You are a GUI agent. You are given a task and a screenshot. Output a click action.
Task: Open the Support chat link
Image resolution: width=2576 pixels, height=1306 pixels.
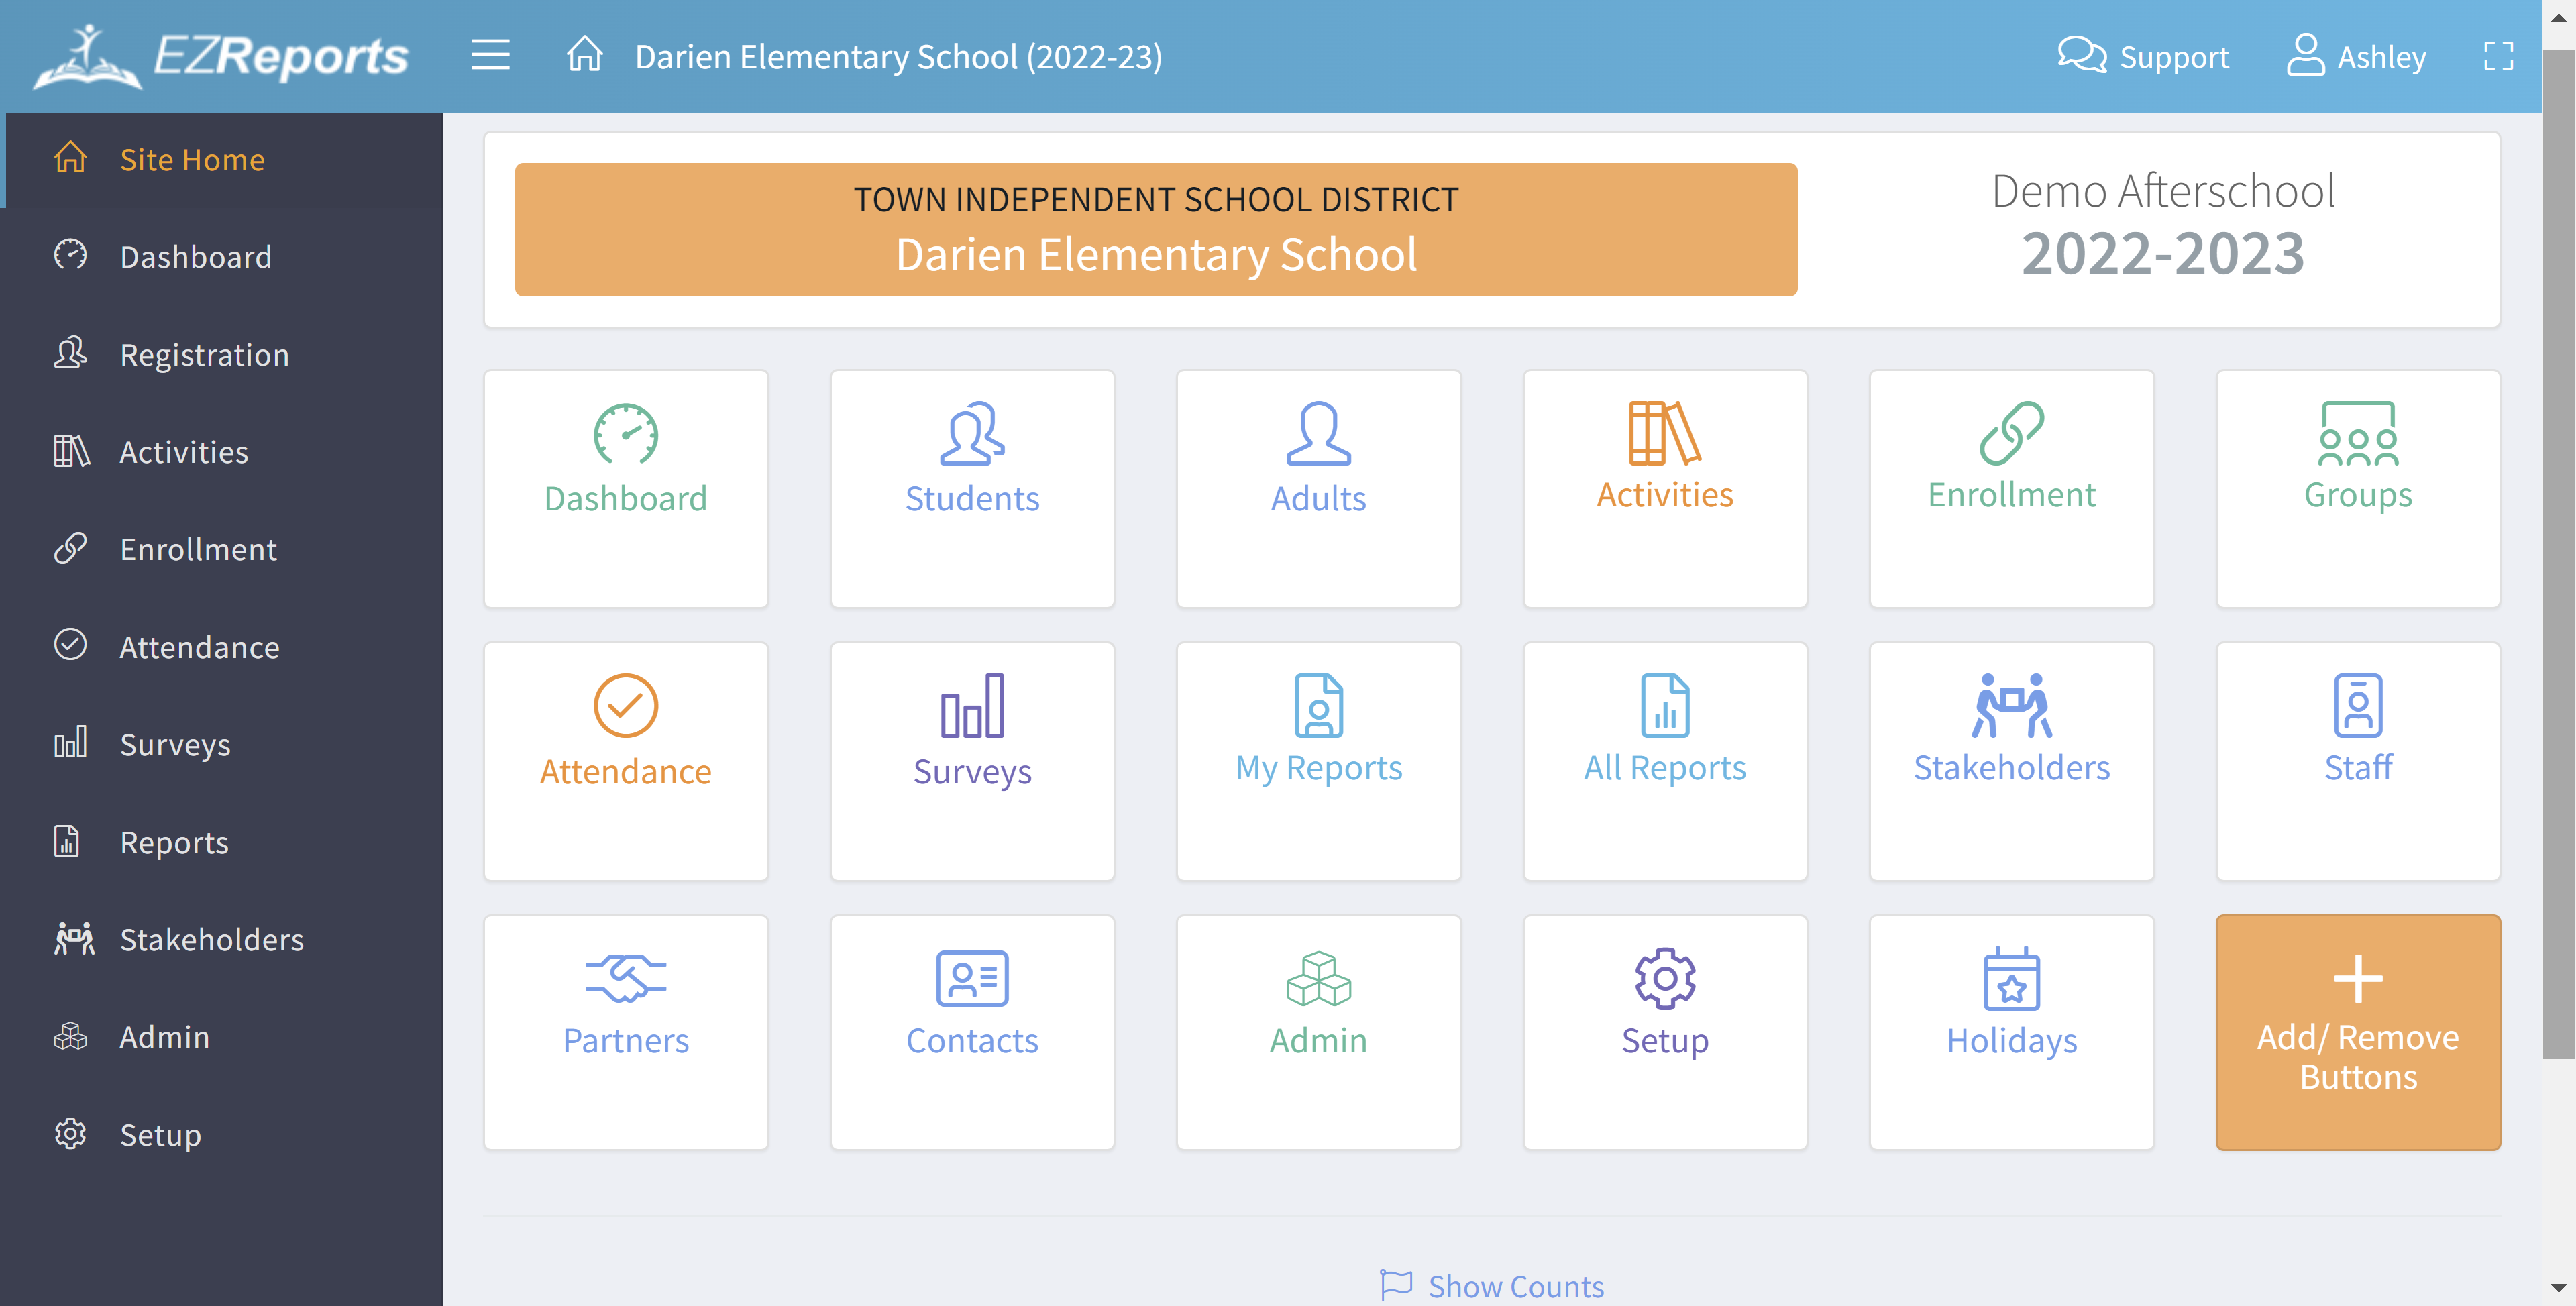tap(2143, 56)
